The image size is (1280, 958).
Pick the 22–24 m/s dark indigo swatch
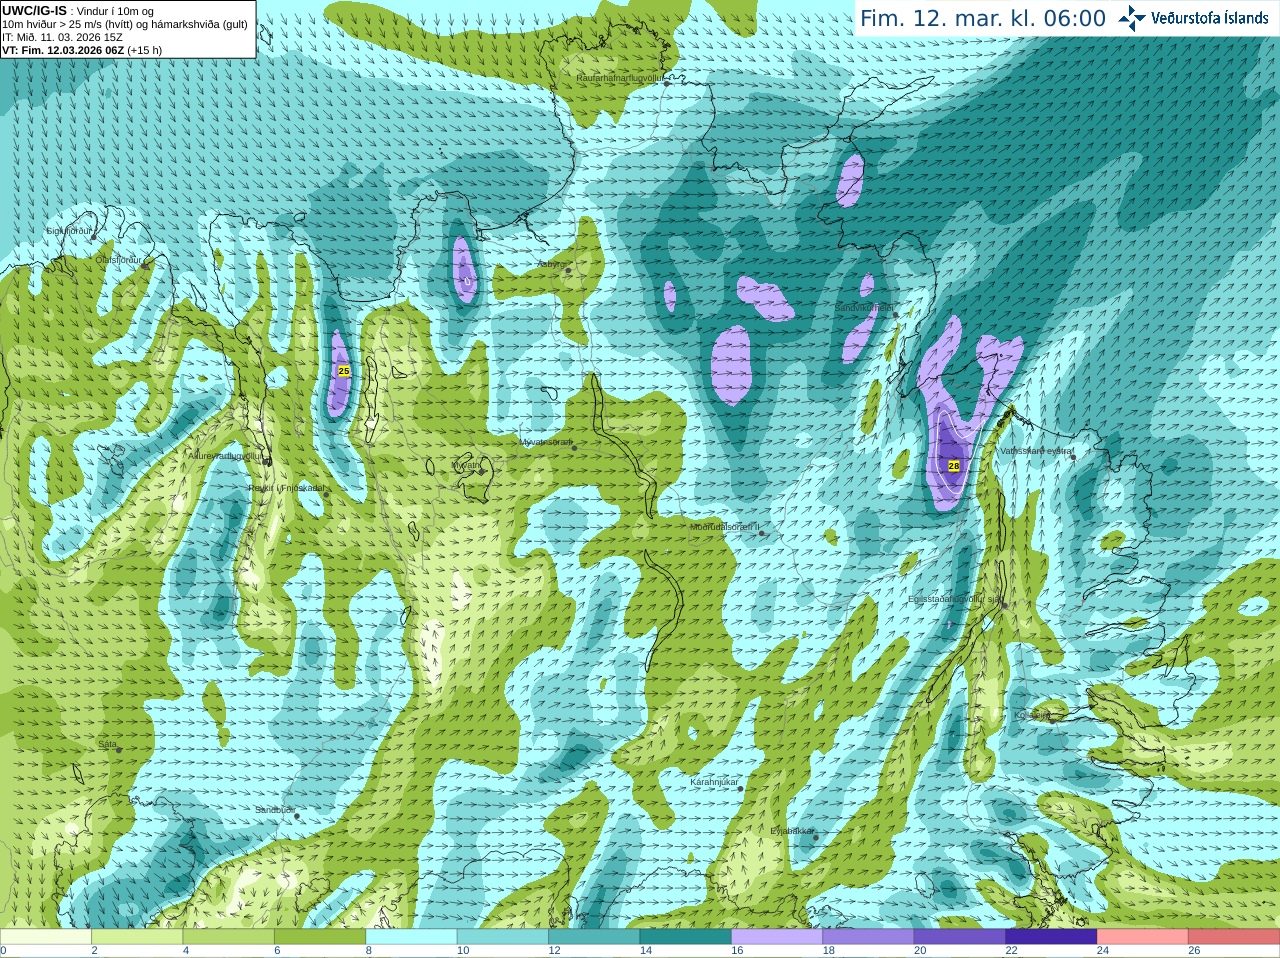coord(1051,937)
